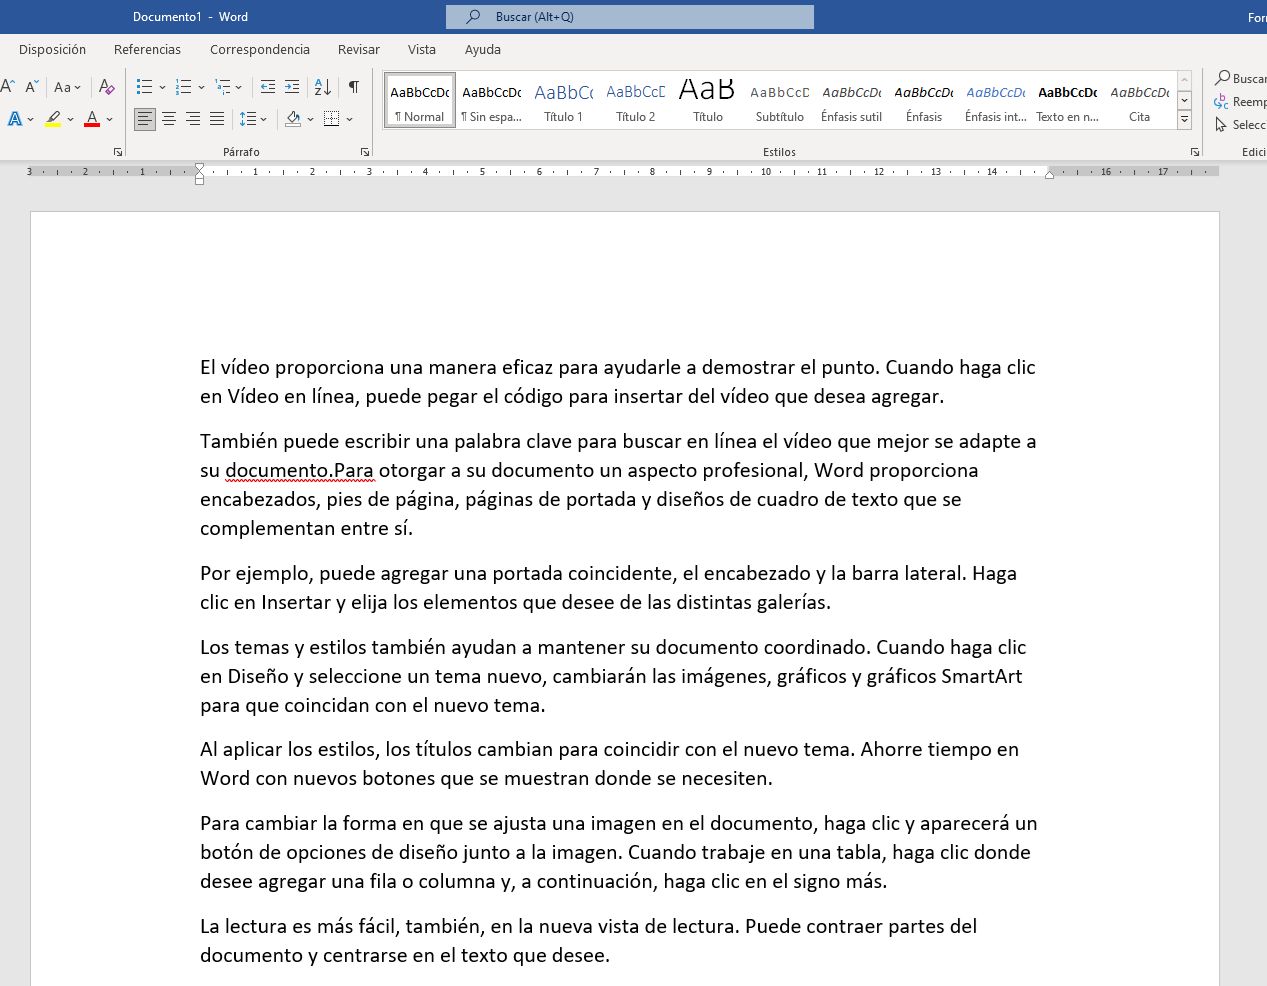Increase the paragraph indent
The height and width of the screenshot is (986, 1267).
point(292,87)
